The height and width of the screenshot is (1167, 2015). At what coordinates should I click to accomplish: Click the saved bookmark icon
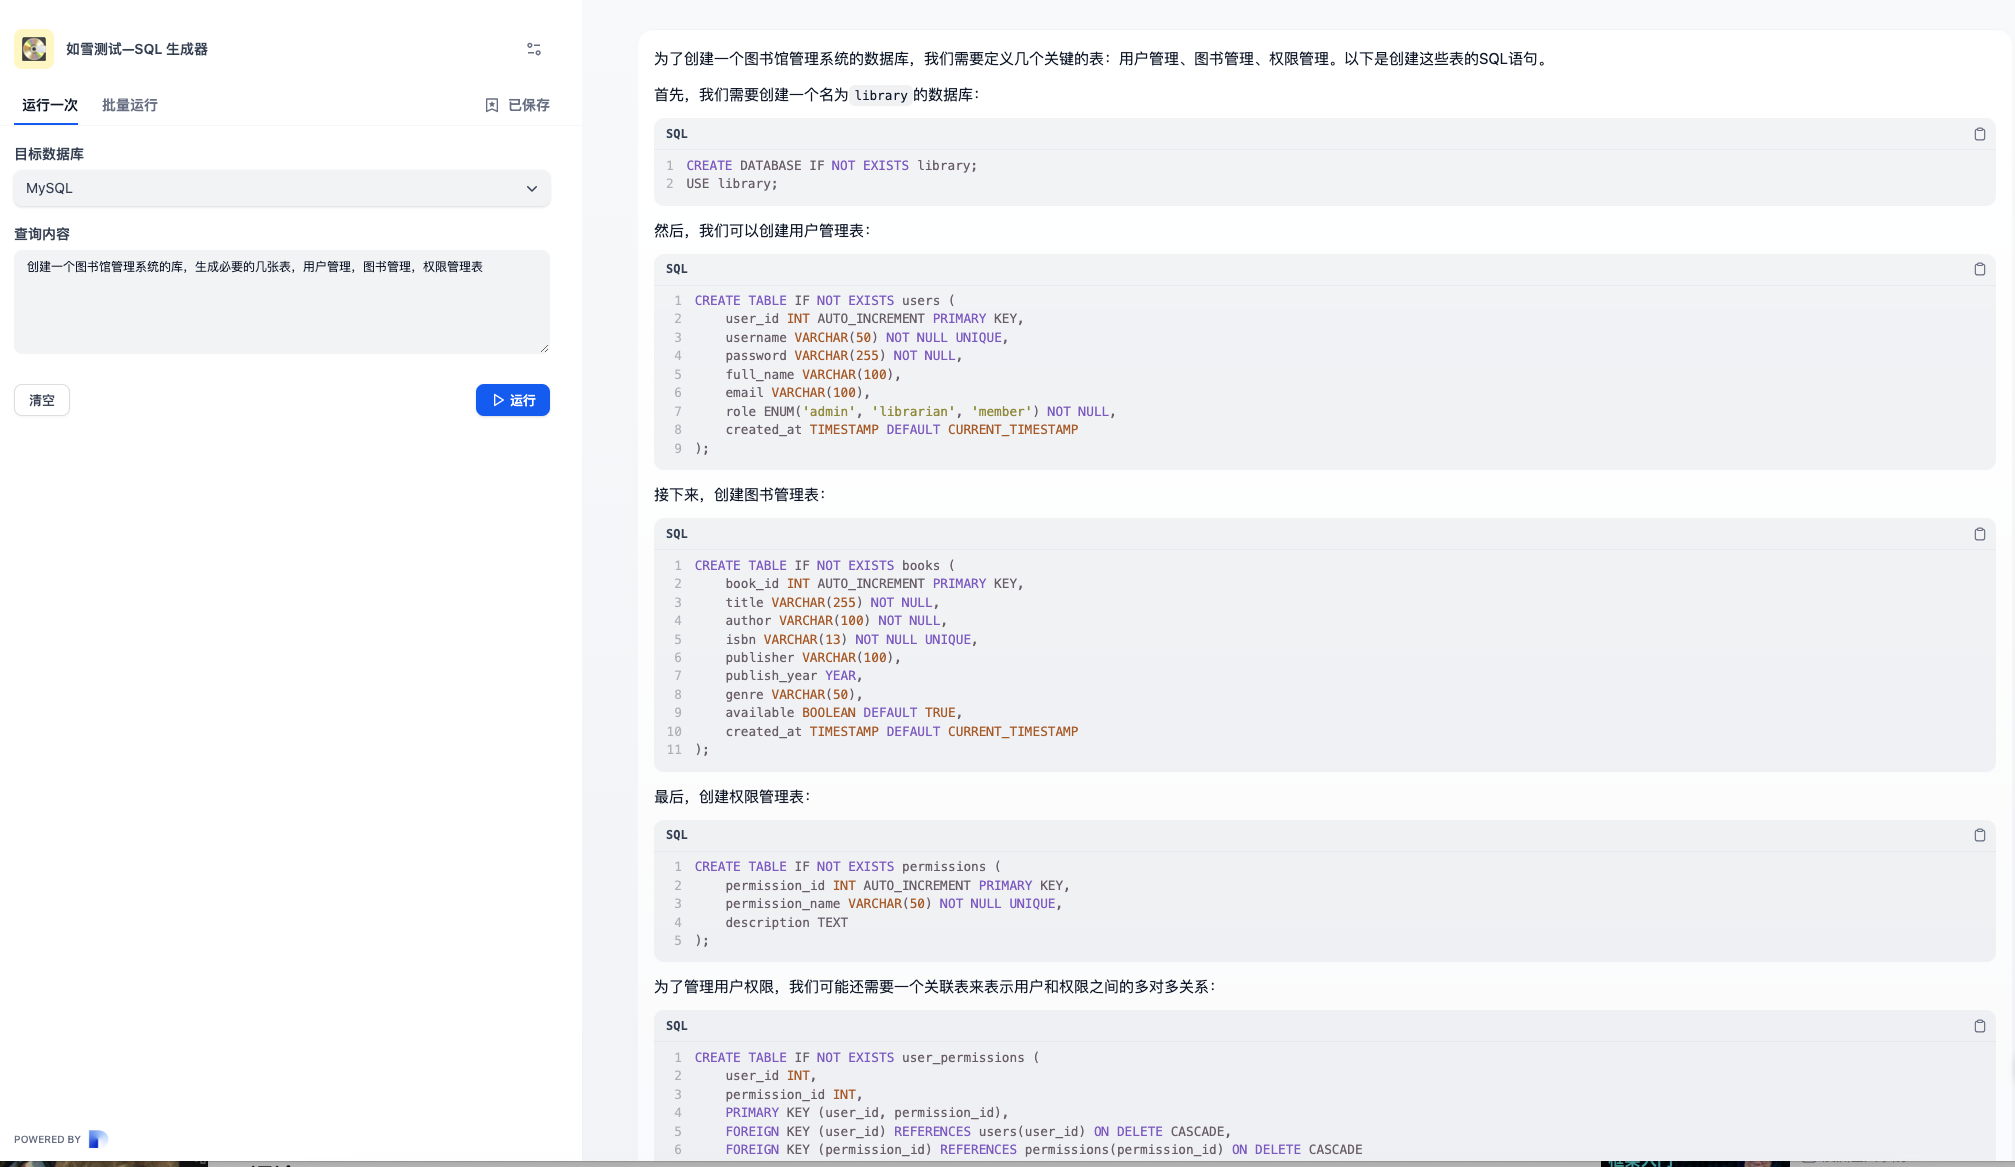pos(492,105)
